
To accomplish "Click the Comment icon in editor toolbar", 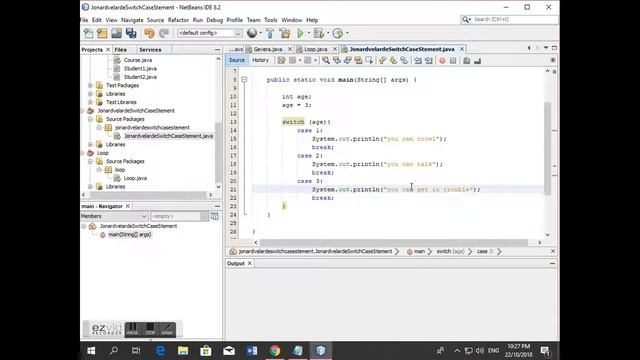I will (x=467, y=60).
